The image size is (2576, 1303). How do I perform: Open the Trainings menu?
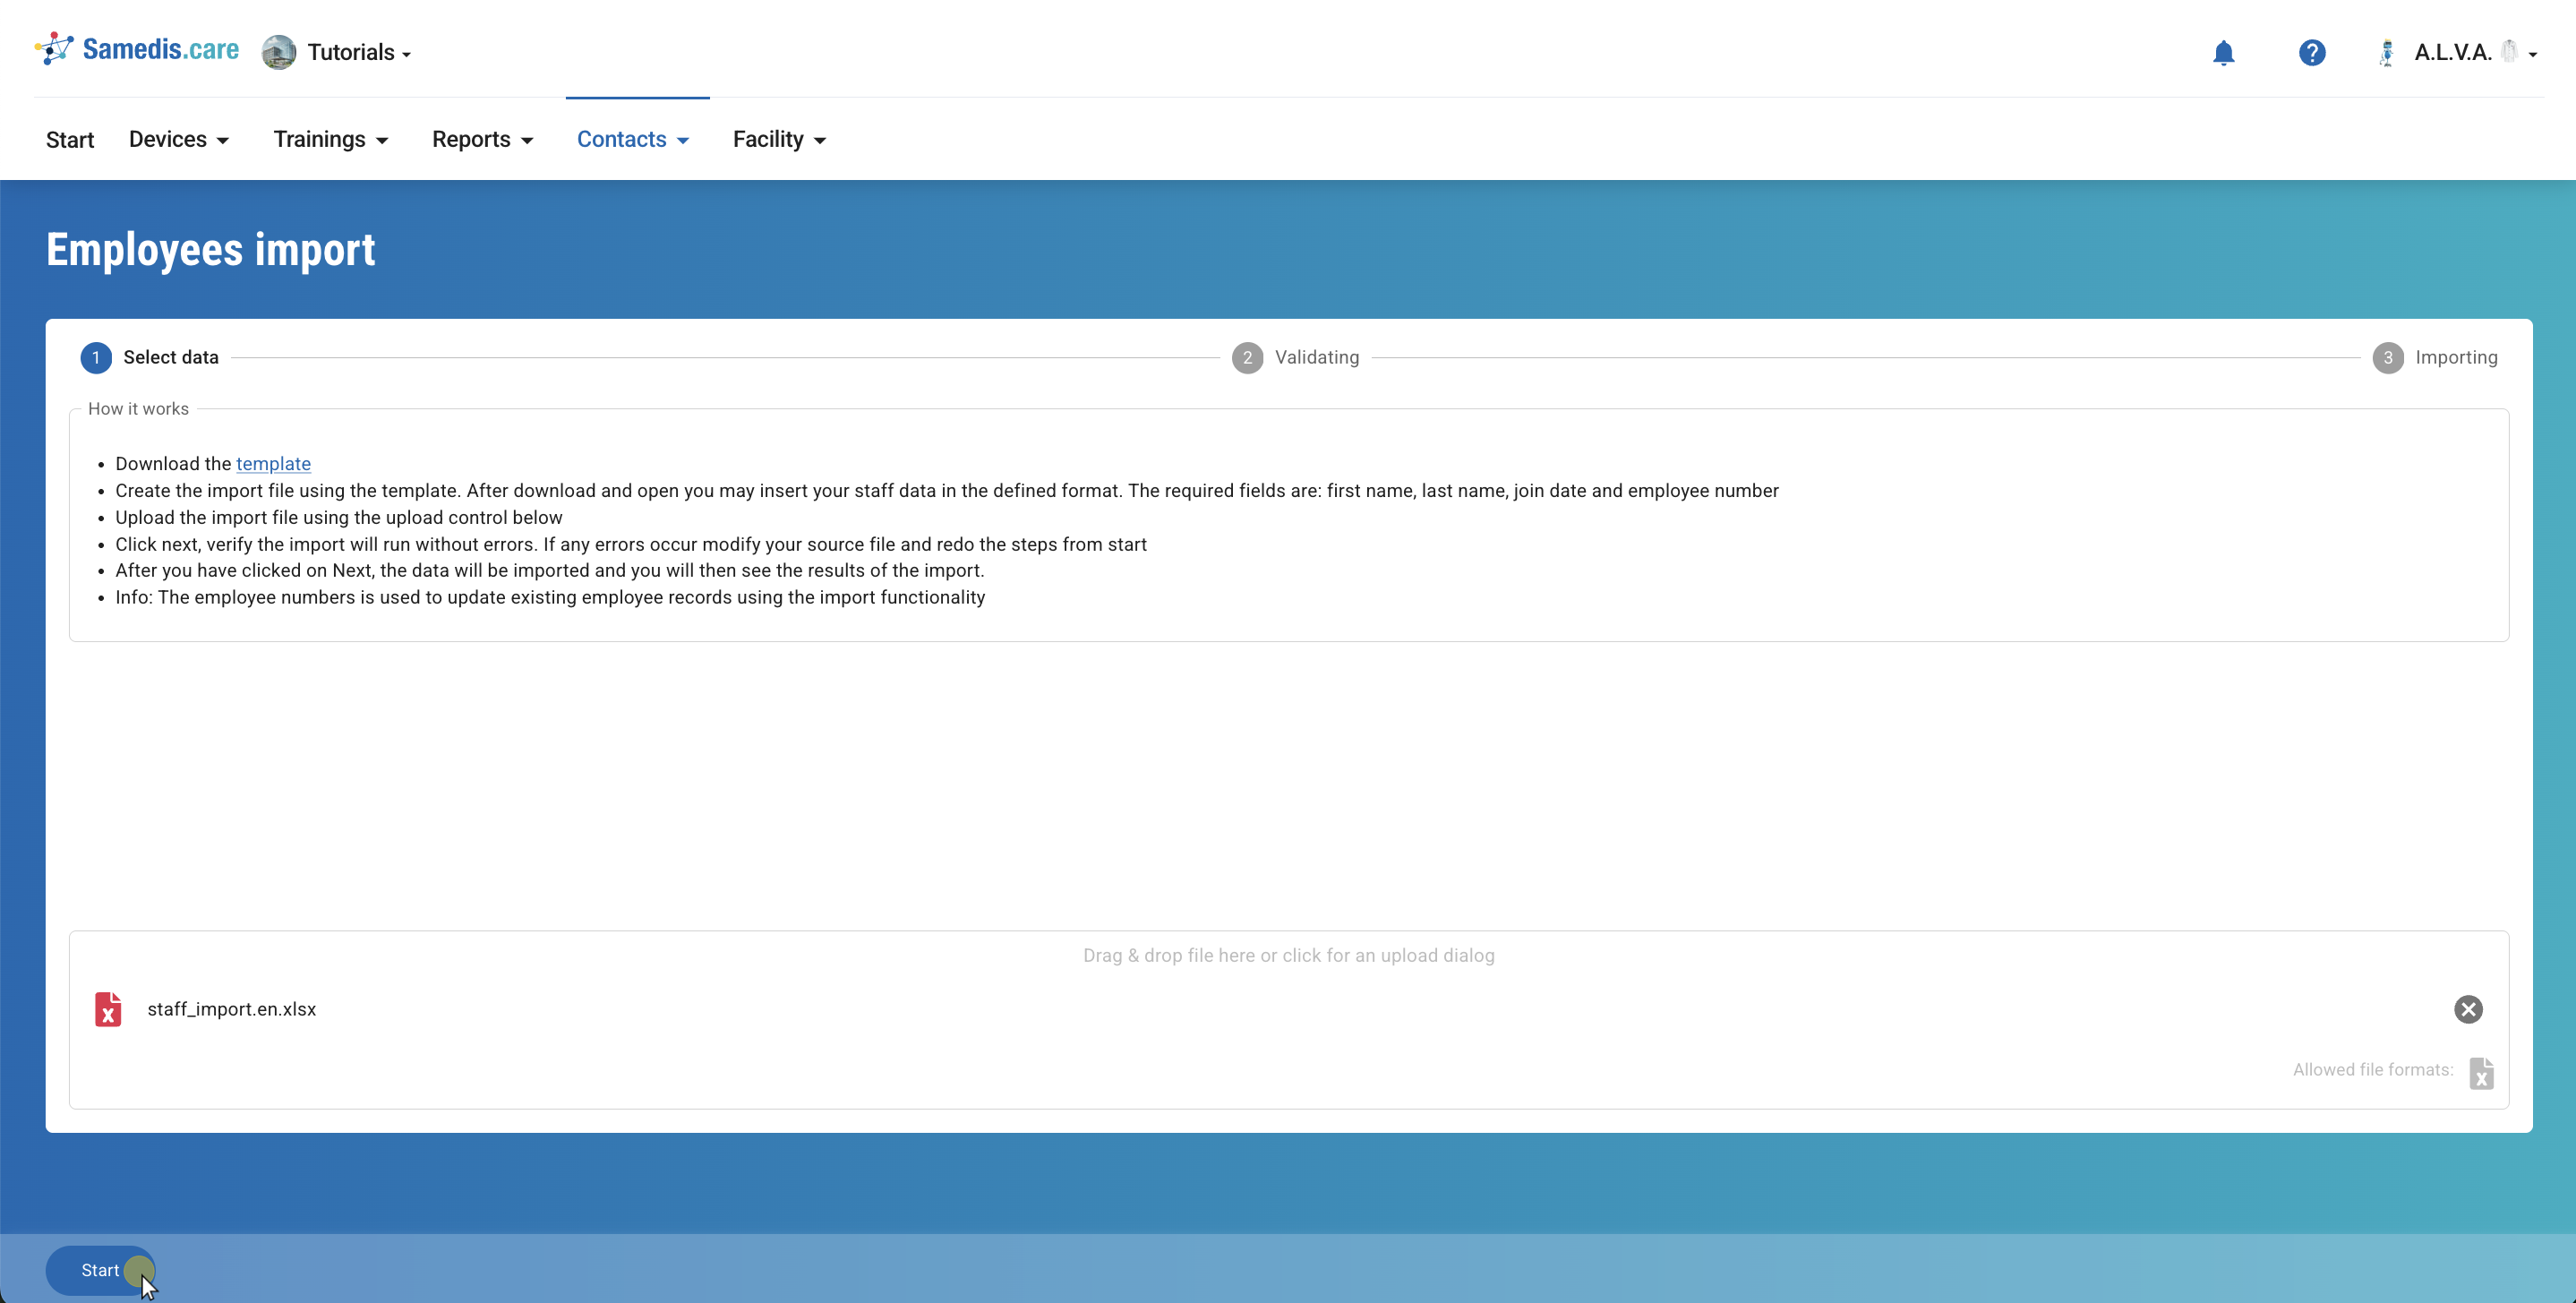click(x=330, y=139)
